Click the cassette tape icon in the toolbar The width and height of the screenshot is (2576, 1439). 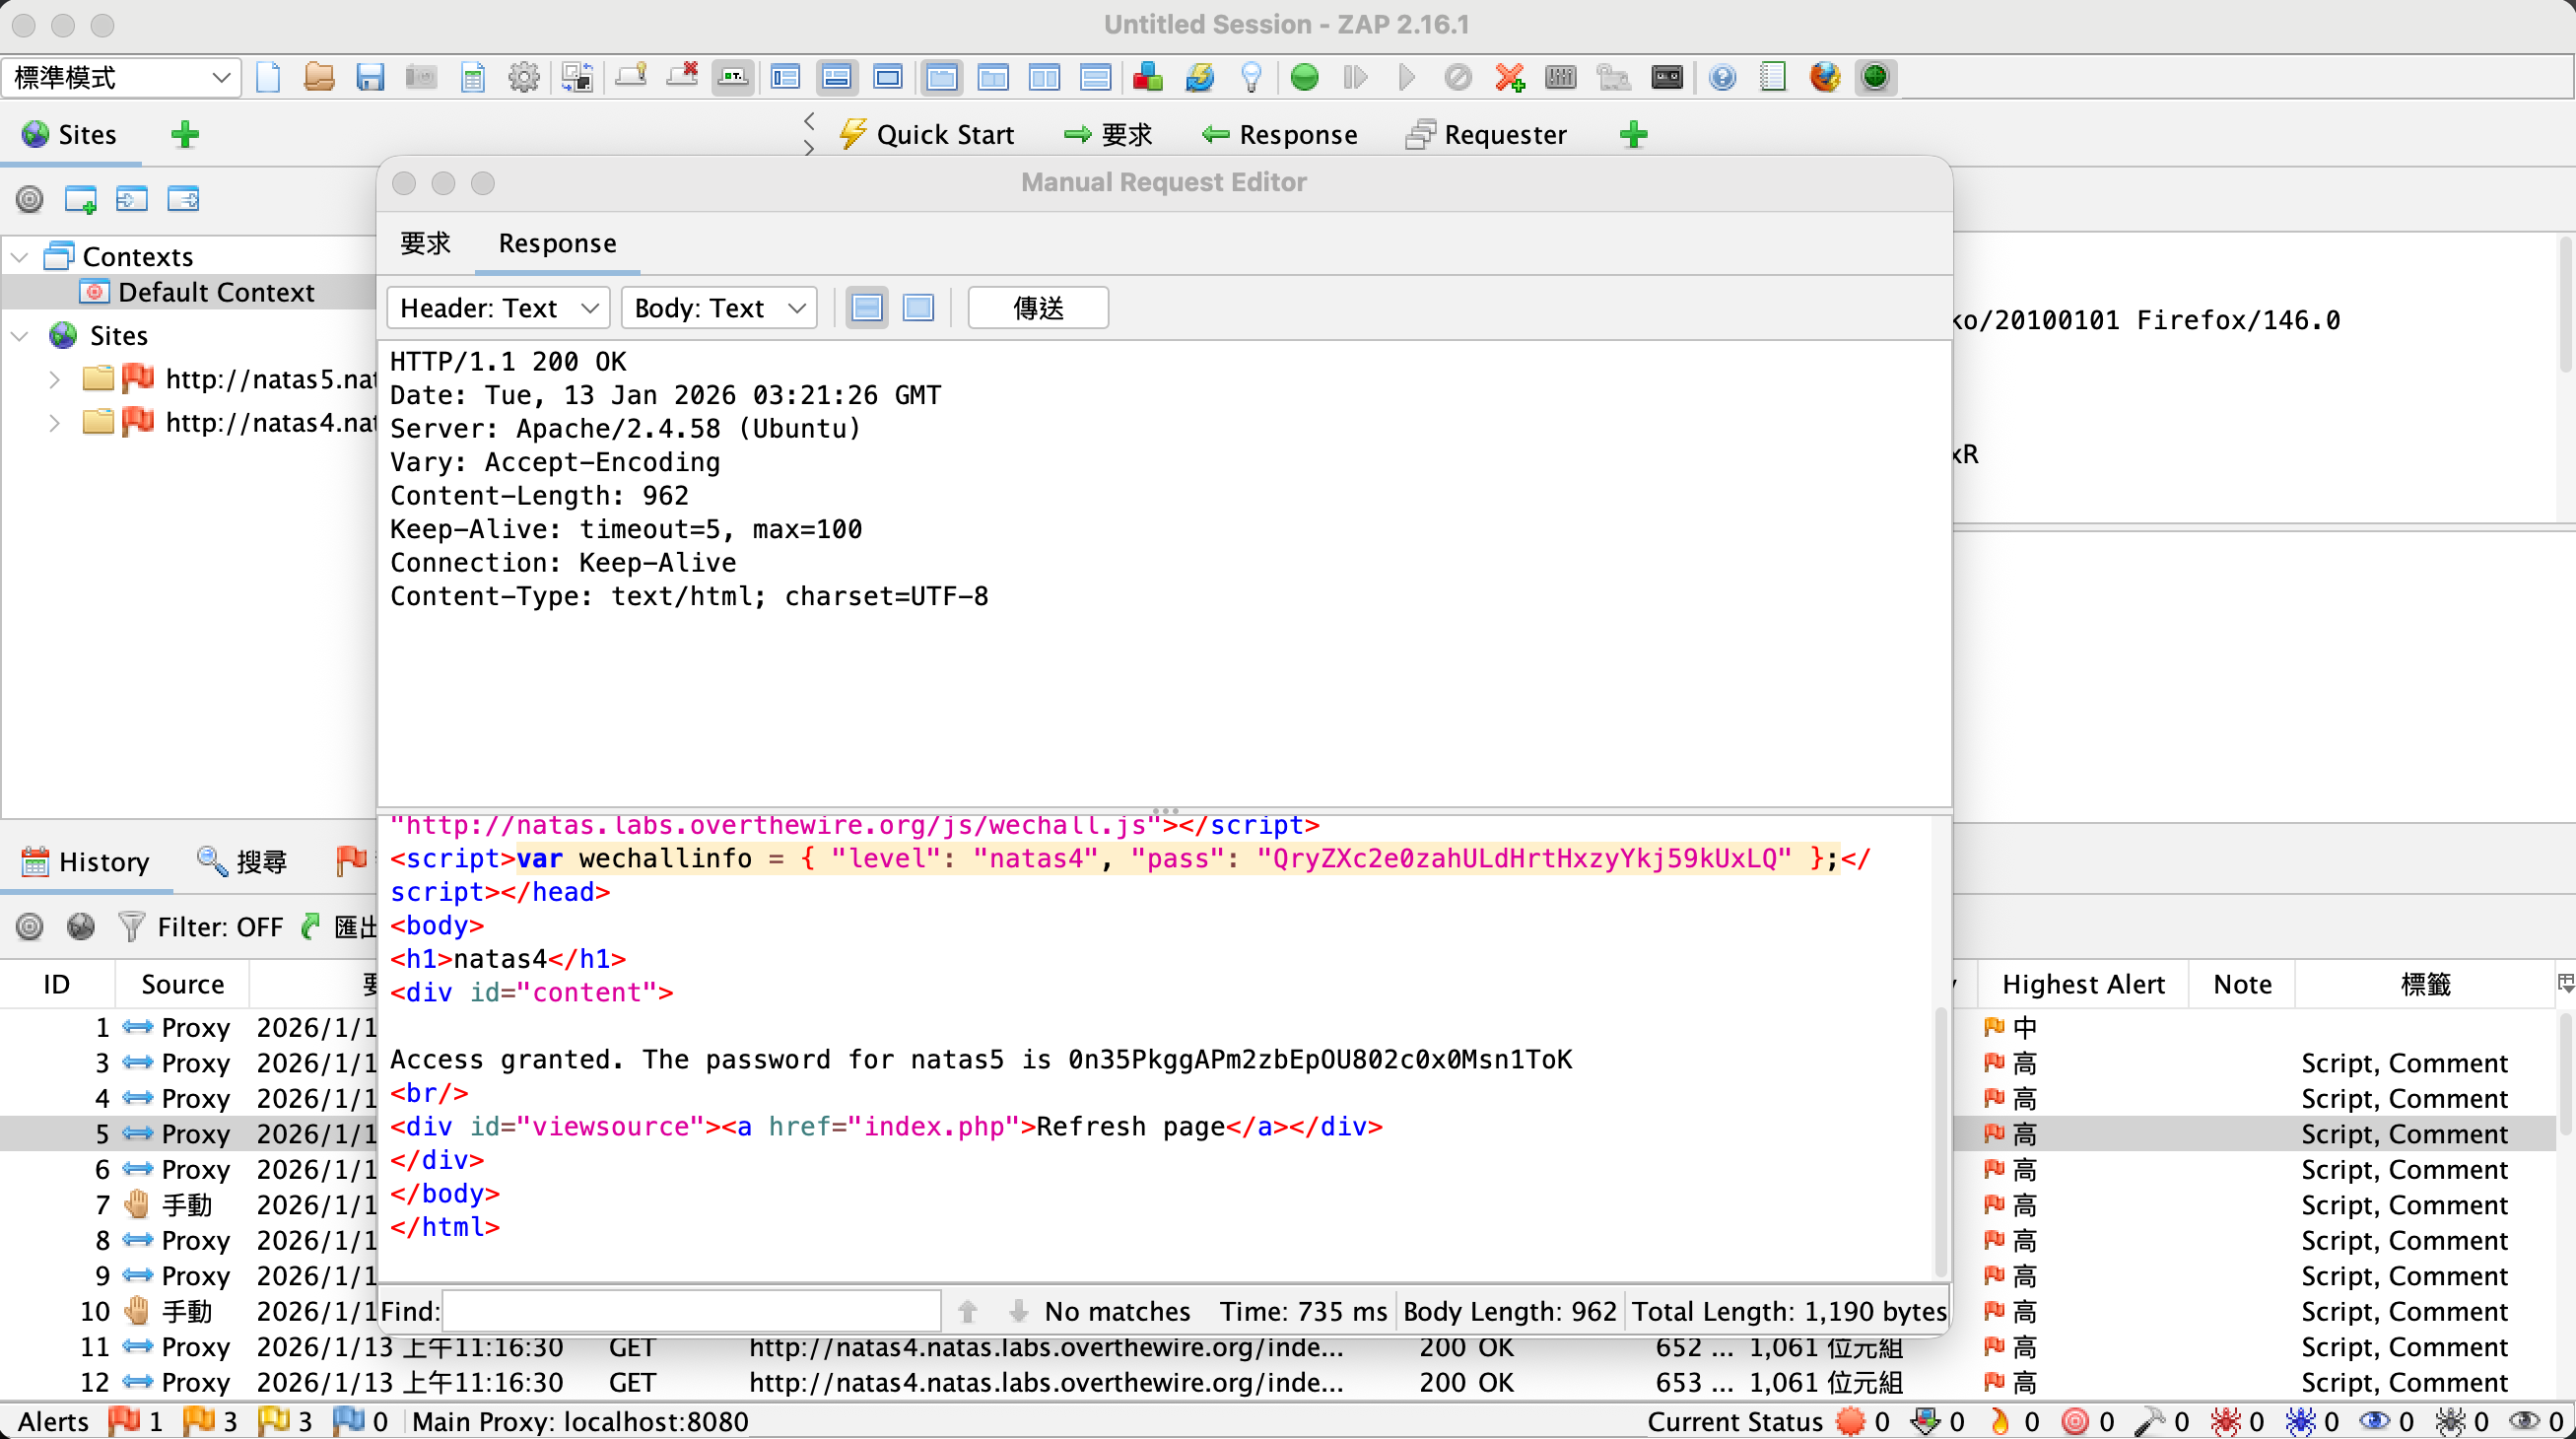click(x=1667, y=77)
